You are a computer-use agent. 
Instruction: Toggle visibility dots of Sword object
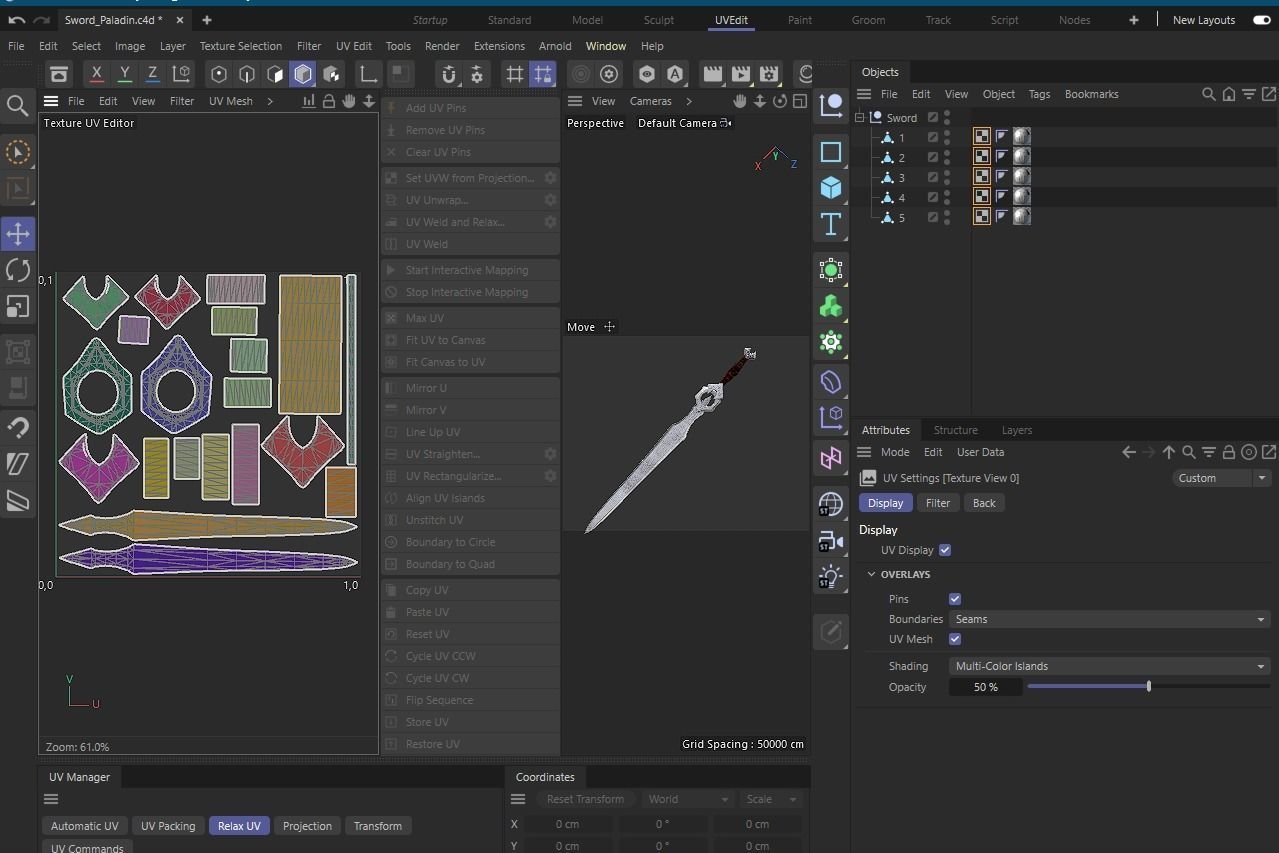pyautogui.click(x=948, y=118)
